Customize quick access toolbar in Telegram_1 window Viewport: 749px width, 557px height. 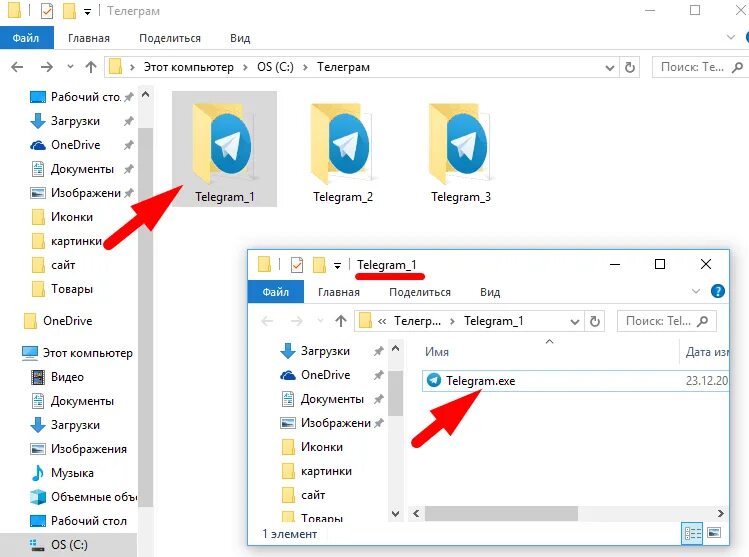pyautogui.click(x=337, y=265)
